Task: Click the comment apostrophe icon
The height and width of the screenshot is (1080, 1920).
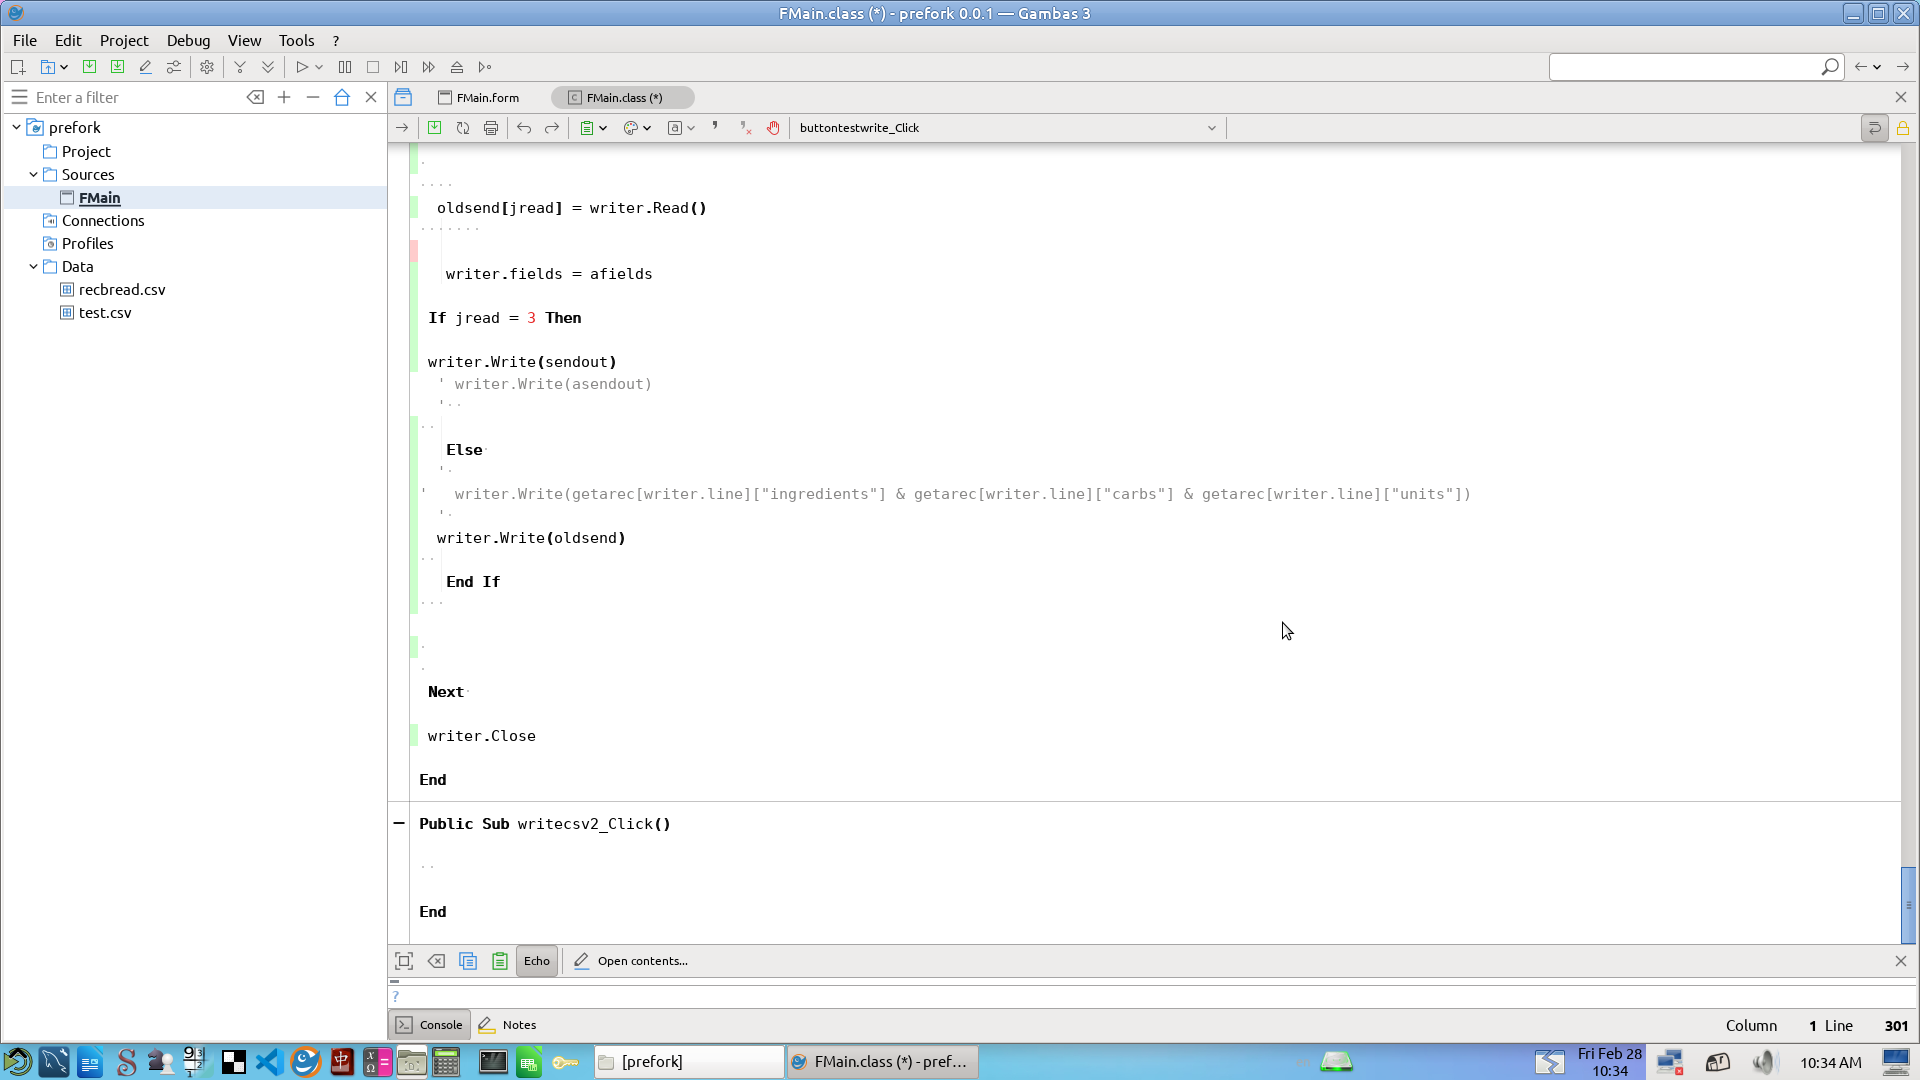Action: point(715,127)
